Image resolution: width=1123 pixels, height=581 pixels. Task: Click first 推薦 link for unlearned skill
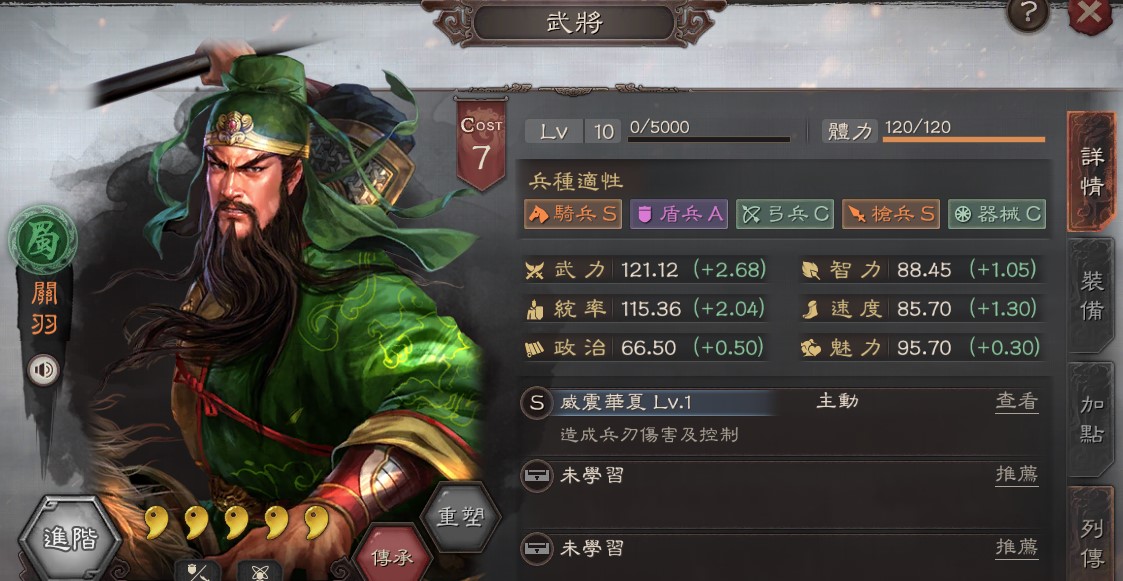click(1016, 474)
